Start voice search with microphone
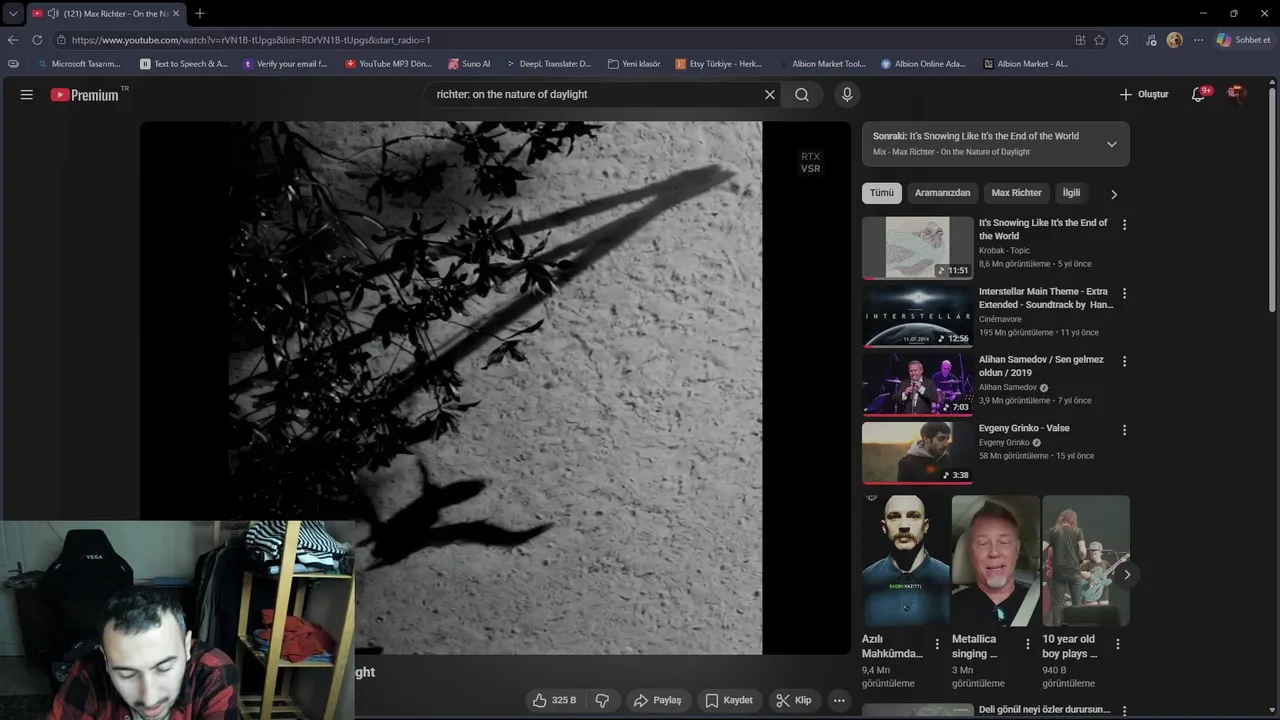This screenshot has height=720, width=1280. pyautogui.click(x=847, y=94)
